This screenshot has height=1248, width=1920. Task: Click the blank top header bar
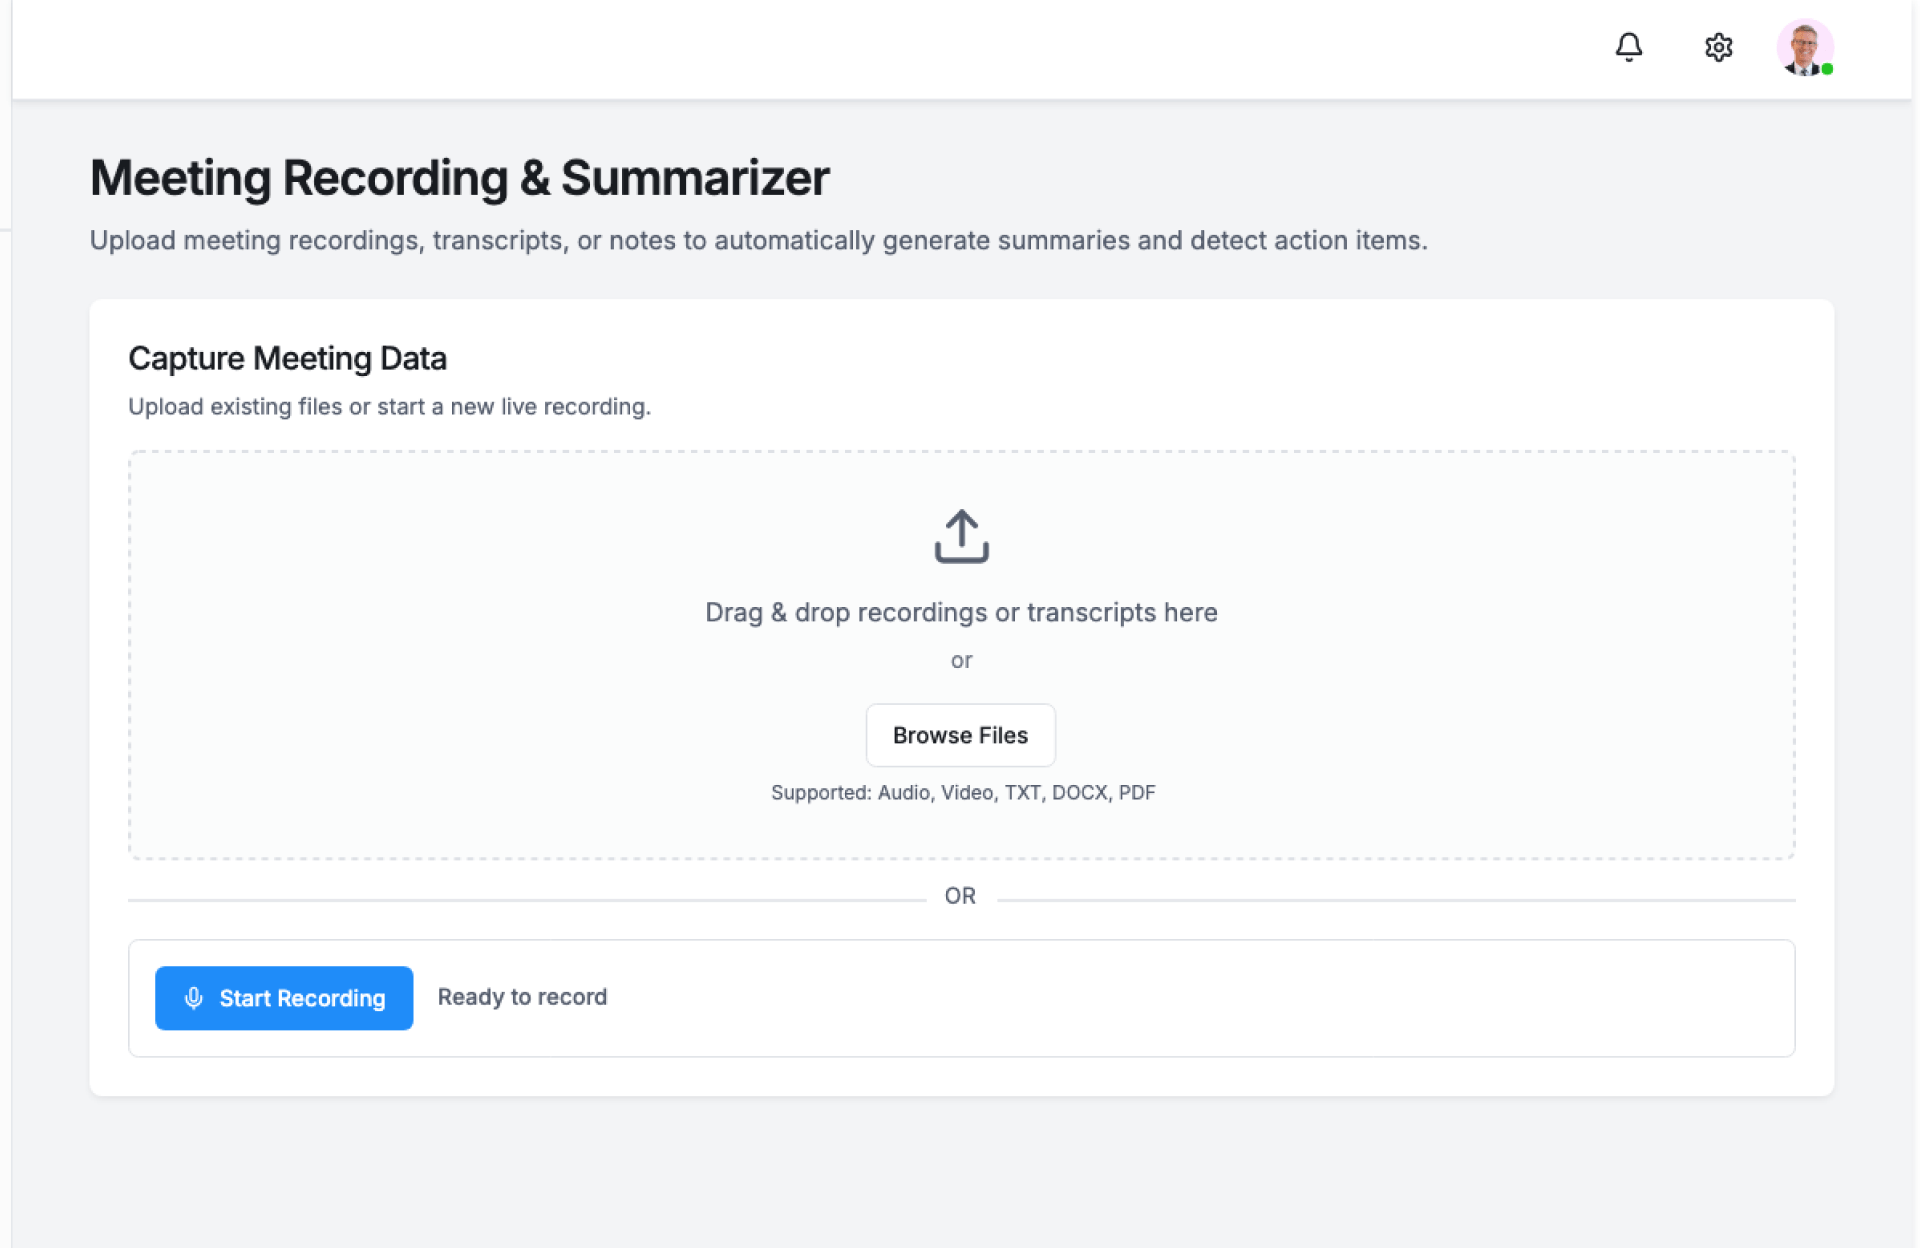coord(800,48)
